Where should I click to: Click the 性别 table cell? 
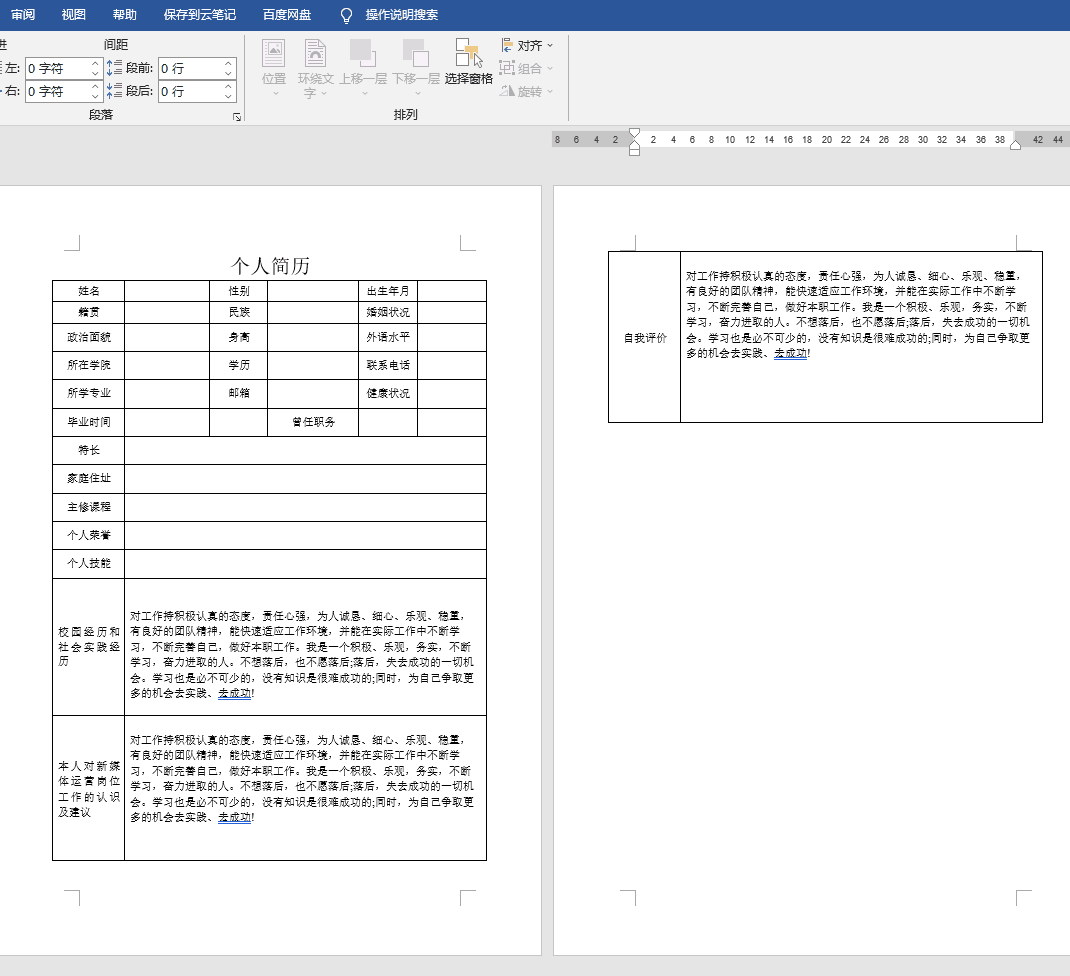[x=239, y=291]
